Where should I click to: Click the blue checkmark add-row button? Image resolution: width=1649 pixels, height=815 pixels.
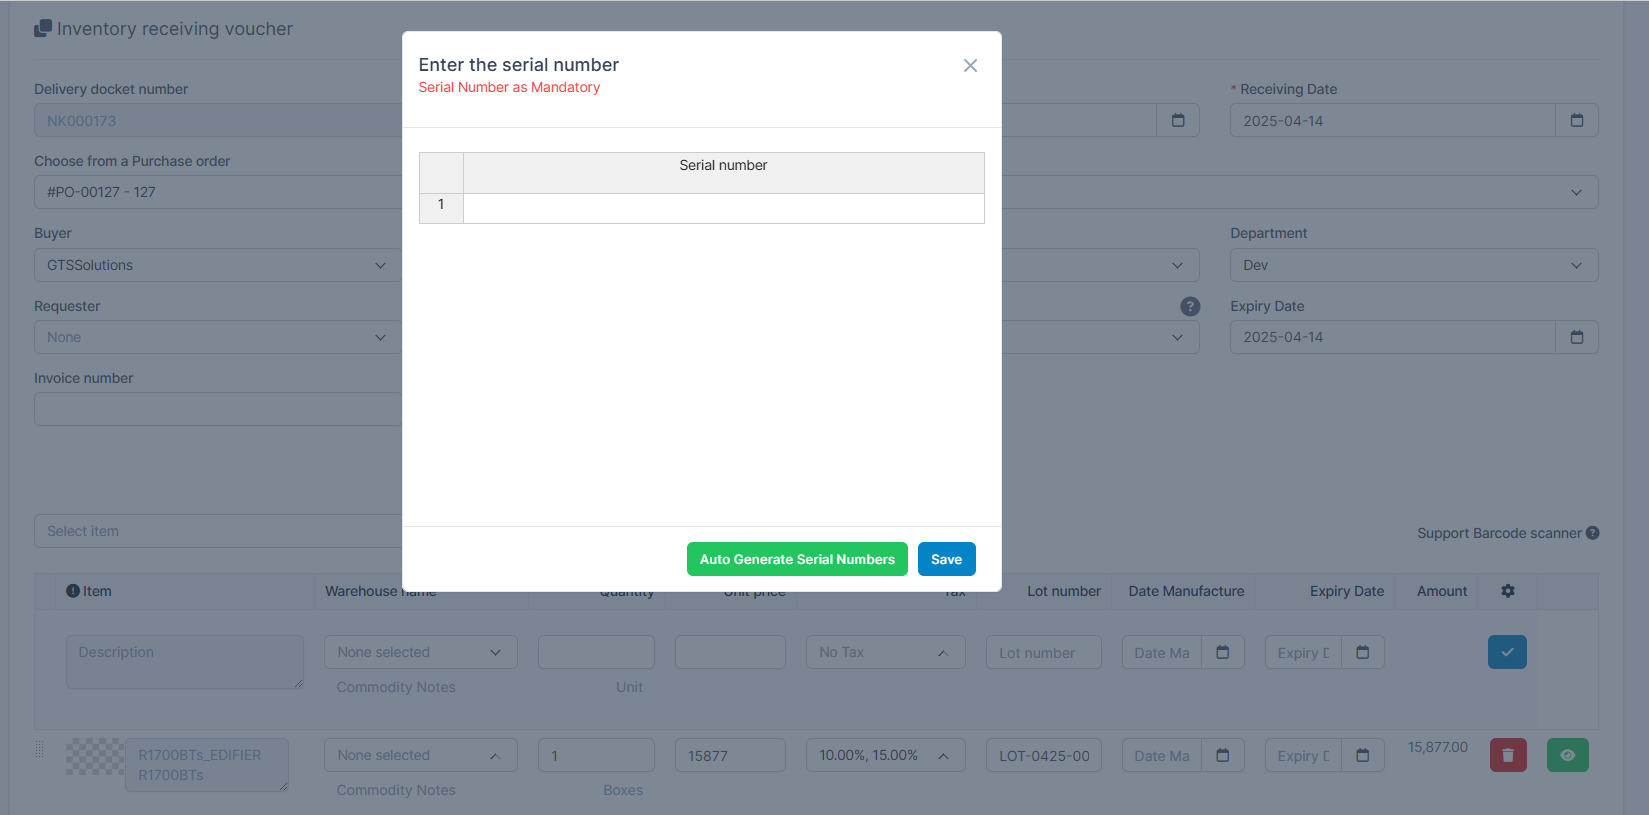click(1506, 652)
